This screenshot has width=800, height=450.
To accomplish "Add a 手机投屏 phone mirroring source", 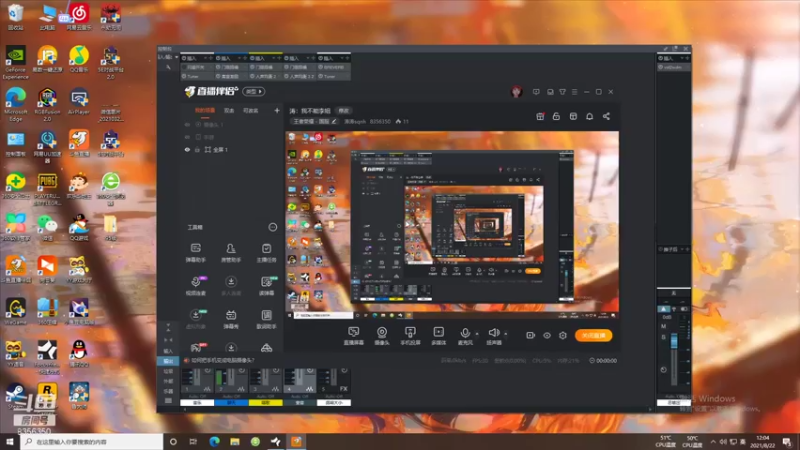I will [410, 336].
